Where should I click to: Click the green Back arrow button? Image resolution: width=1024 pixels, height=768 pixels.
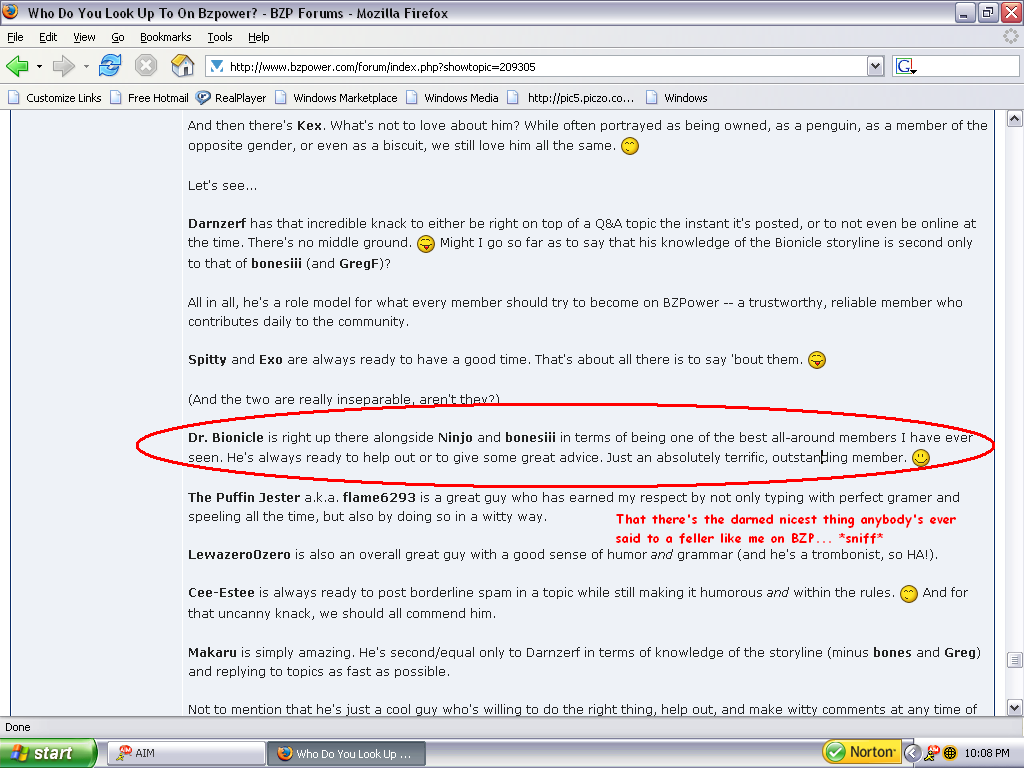18,66
